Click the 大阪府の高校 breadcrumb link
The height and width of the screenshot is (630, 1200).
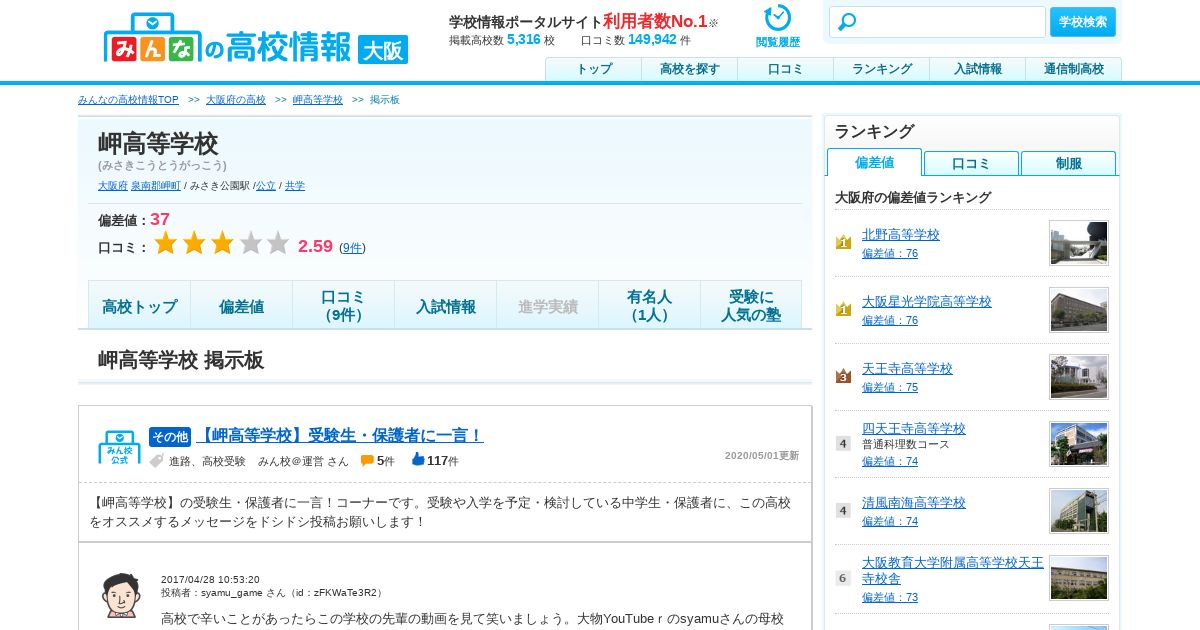236,100
